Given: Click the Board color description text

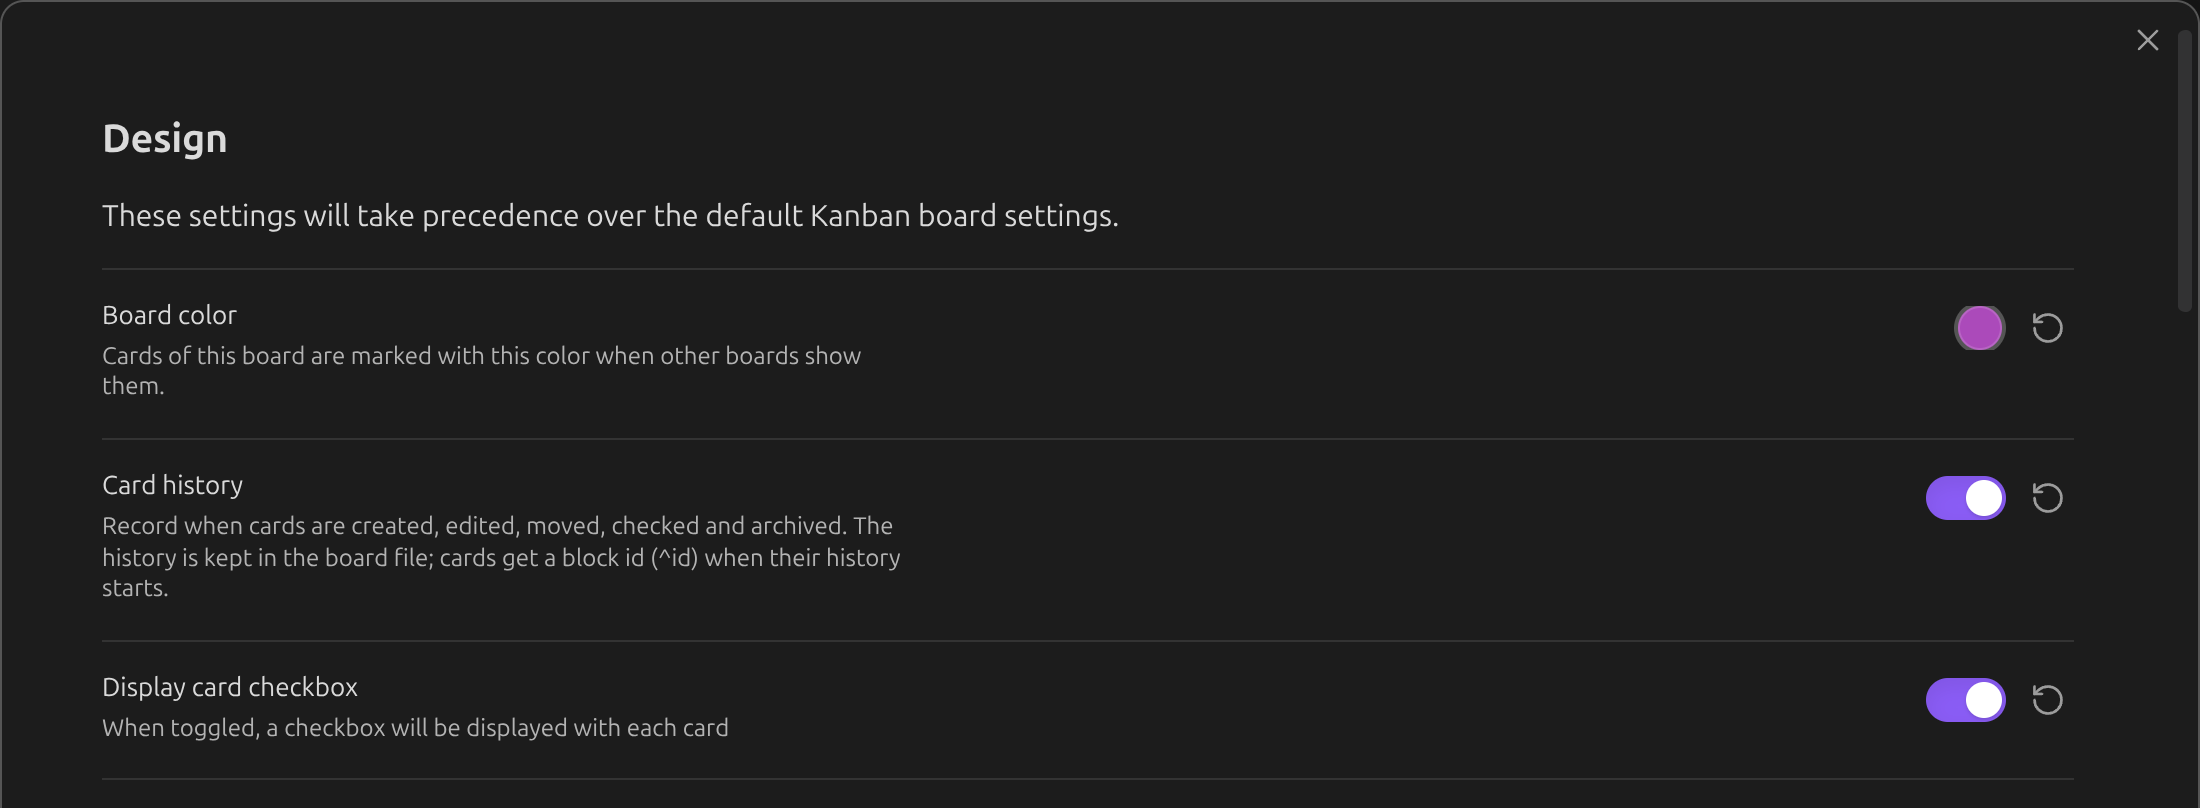Looking at the screenshot, I should 481,370.
